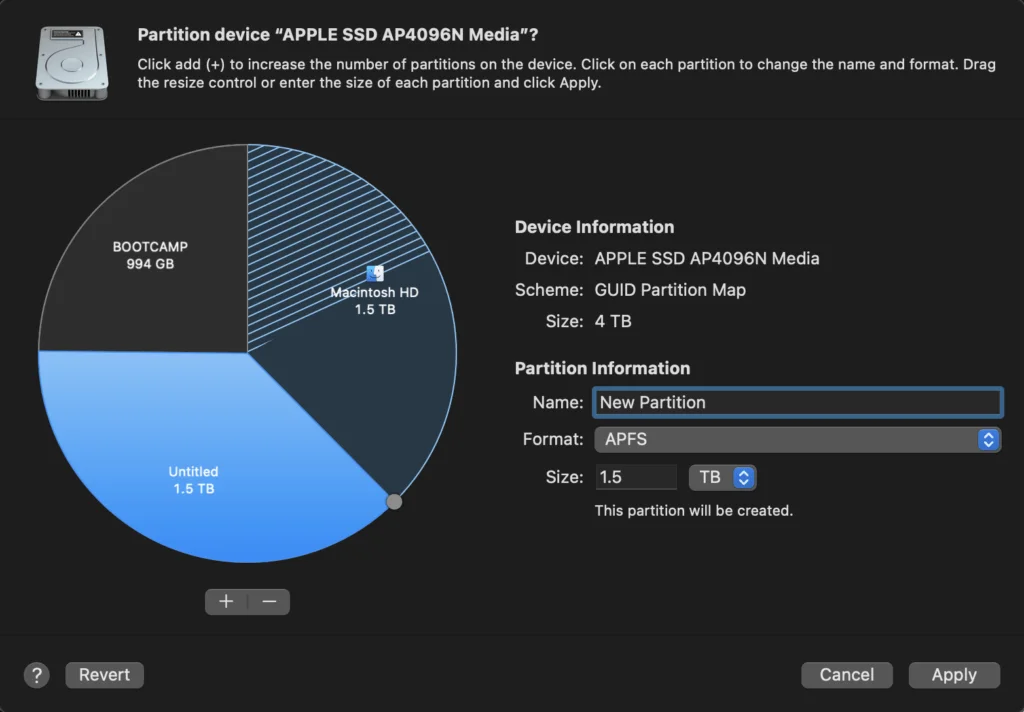Click the Size field showing 1.5
The image size is (1024, 712).
[636, 477]
